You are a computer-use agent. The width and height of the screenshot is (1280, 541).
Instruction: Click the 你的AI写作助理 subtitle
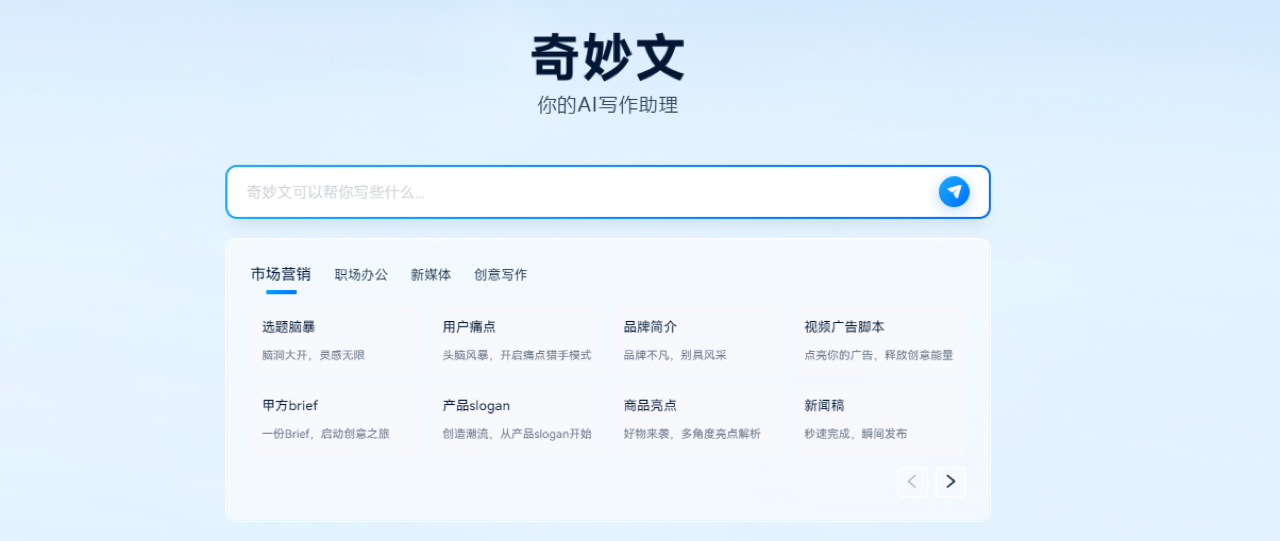[x=608, y=105]
